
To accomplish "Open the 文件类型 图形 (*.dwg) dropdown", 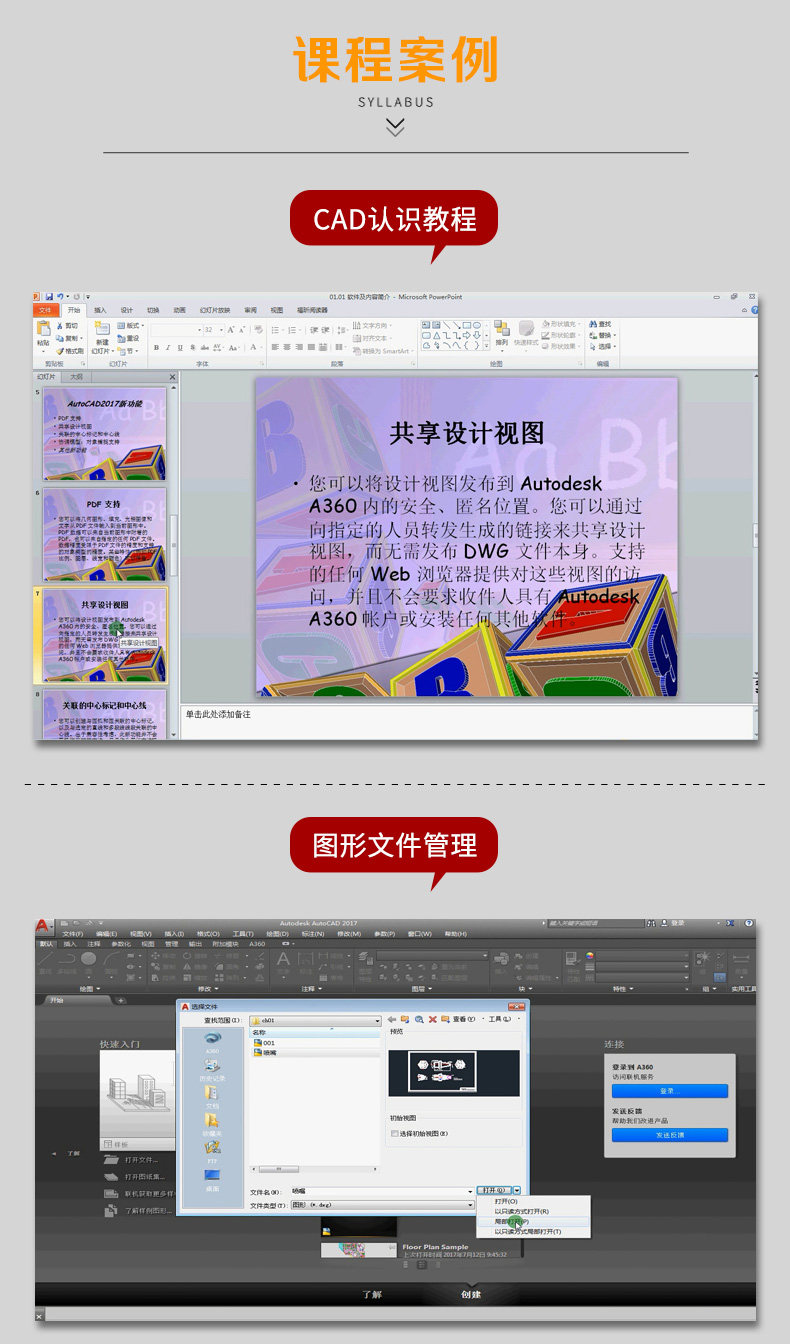I will (382, 1205).
